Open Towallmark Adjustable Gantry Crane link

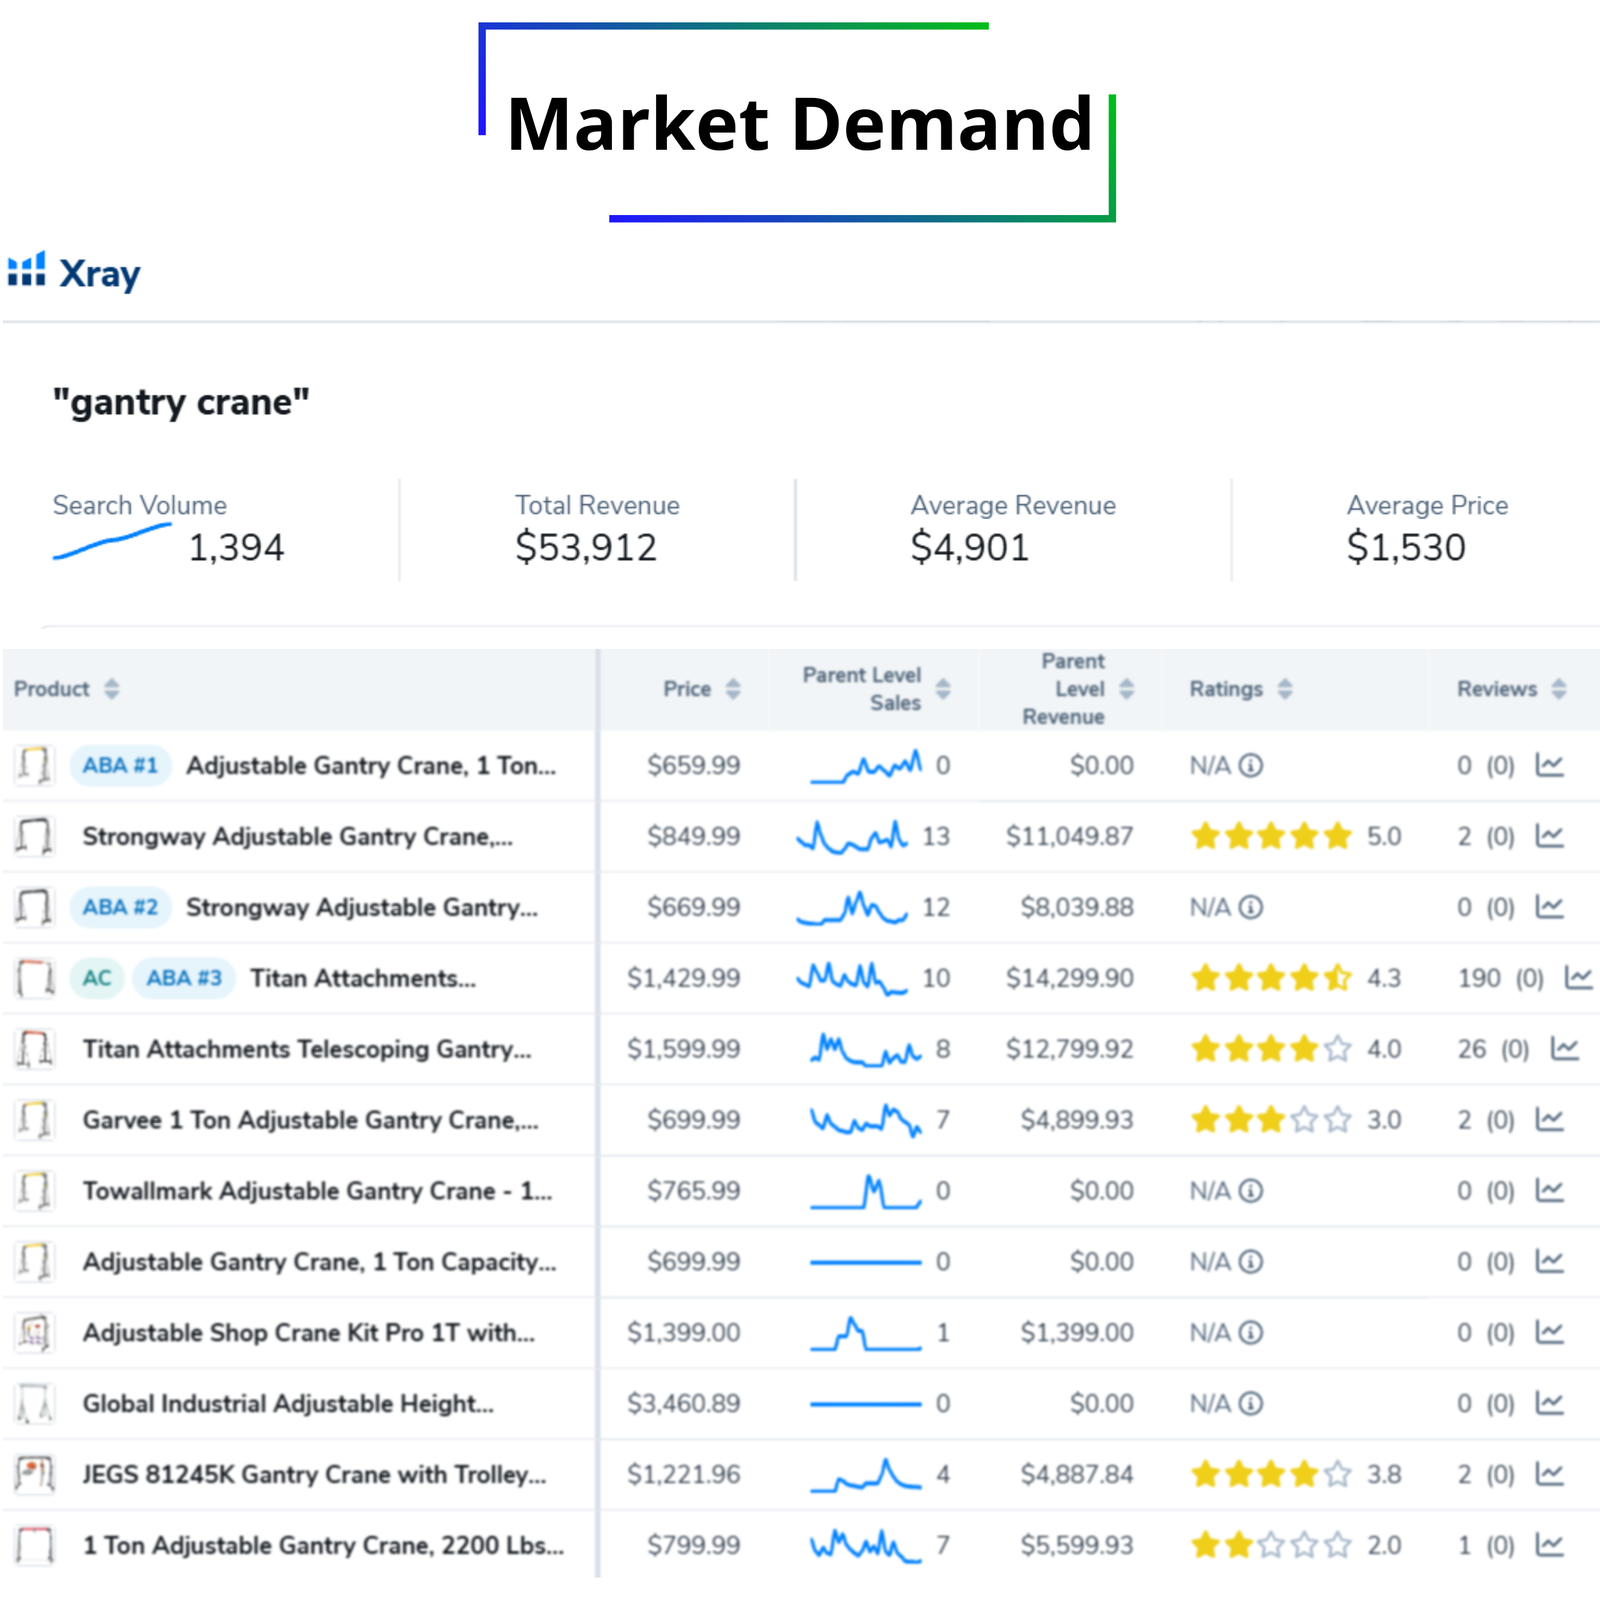[317, 1192]
